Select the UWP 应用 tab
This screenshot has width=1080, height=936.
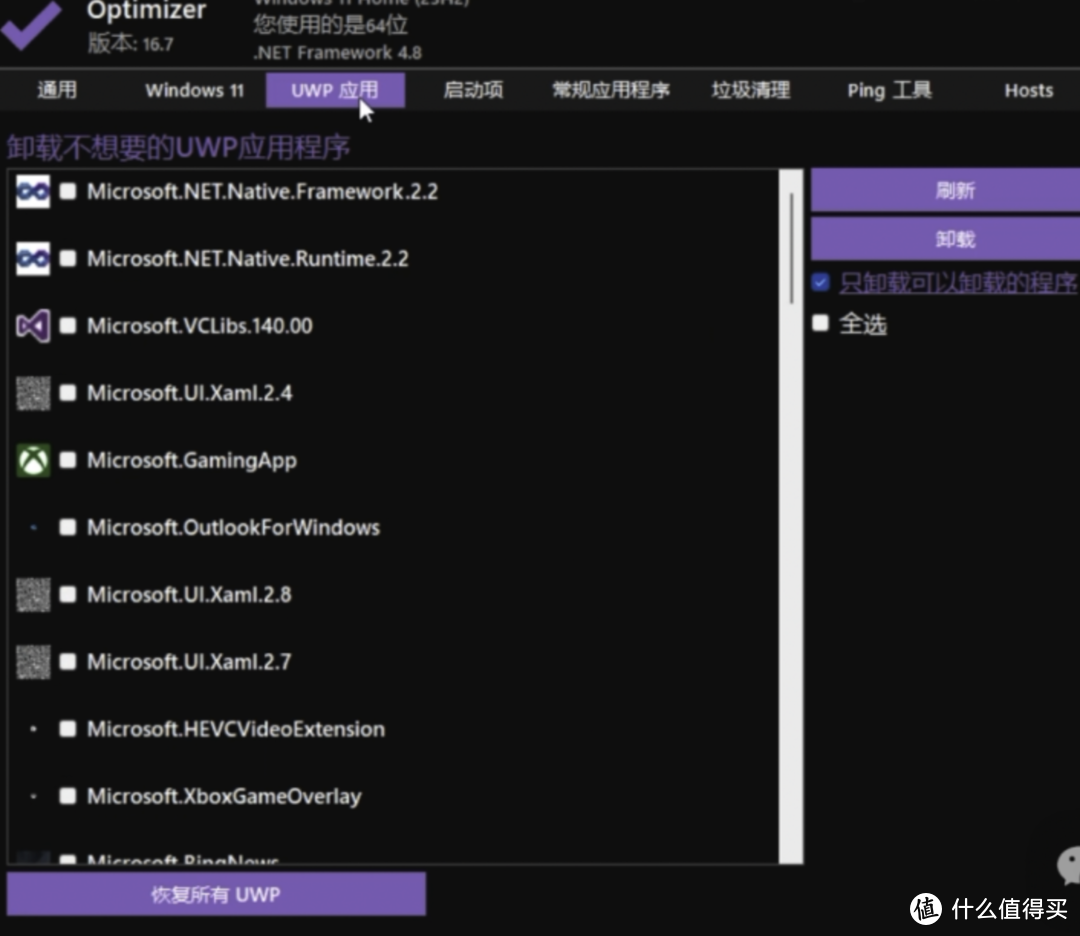(335, 90)
